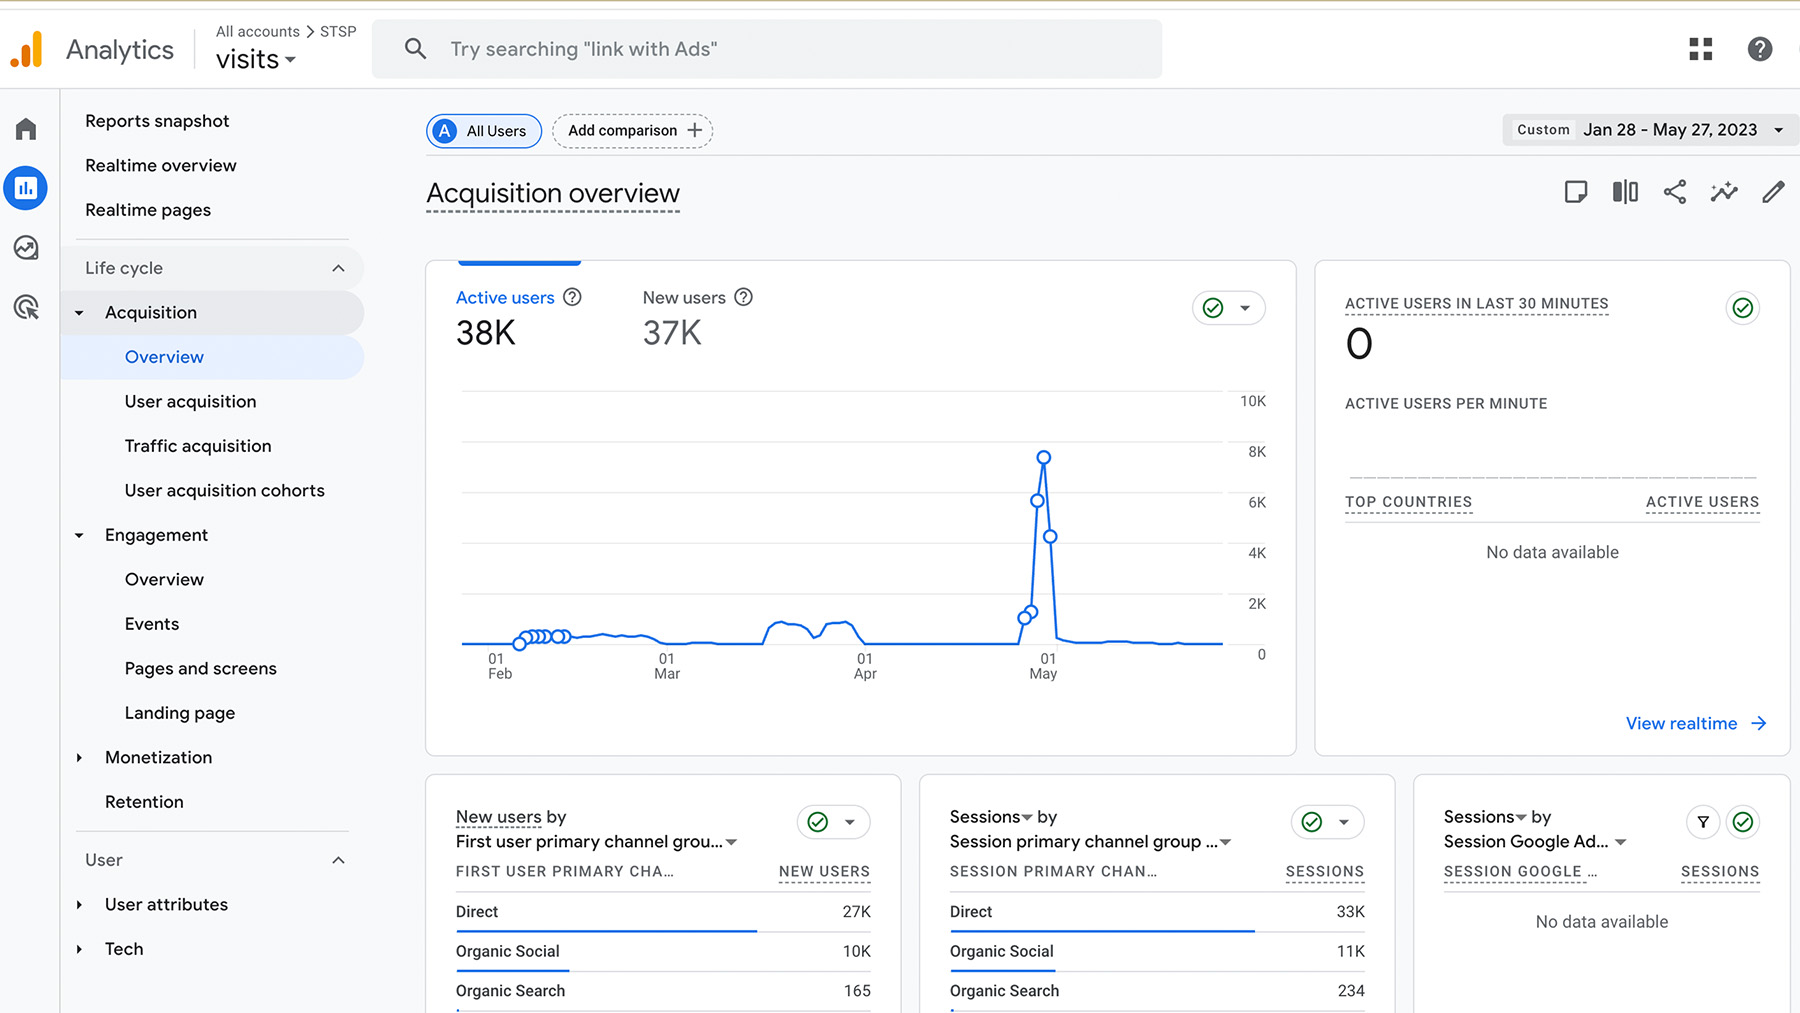
Task: Select the New users metric tab
Action: (684, 298)
